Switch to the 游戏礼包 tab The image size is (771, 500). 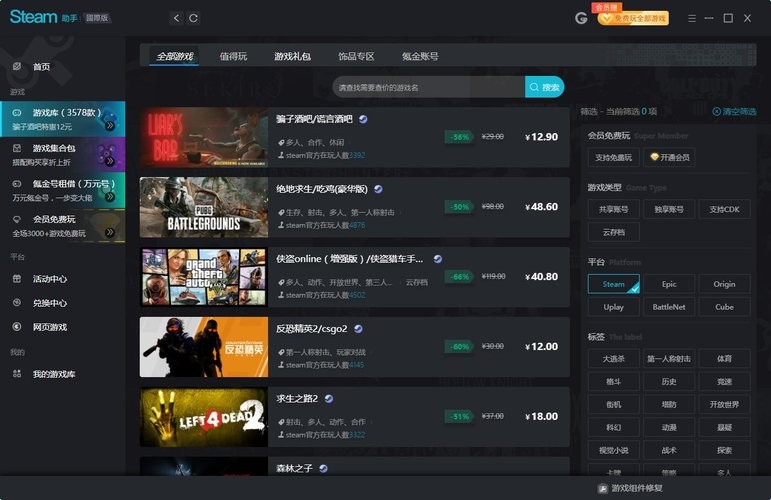point(292,56)
